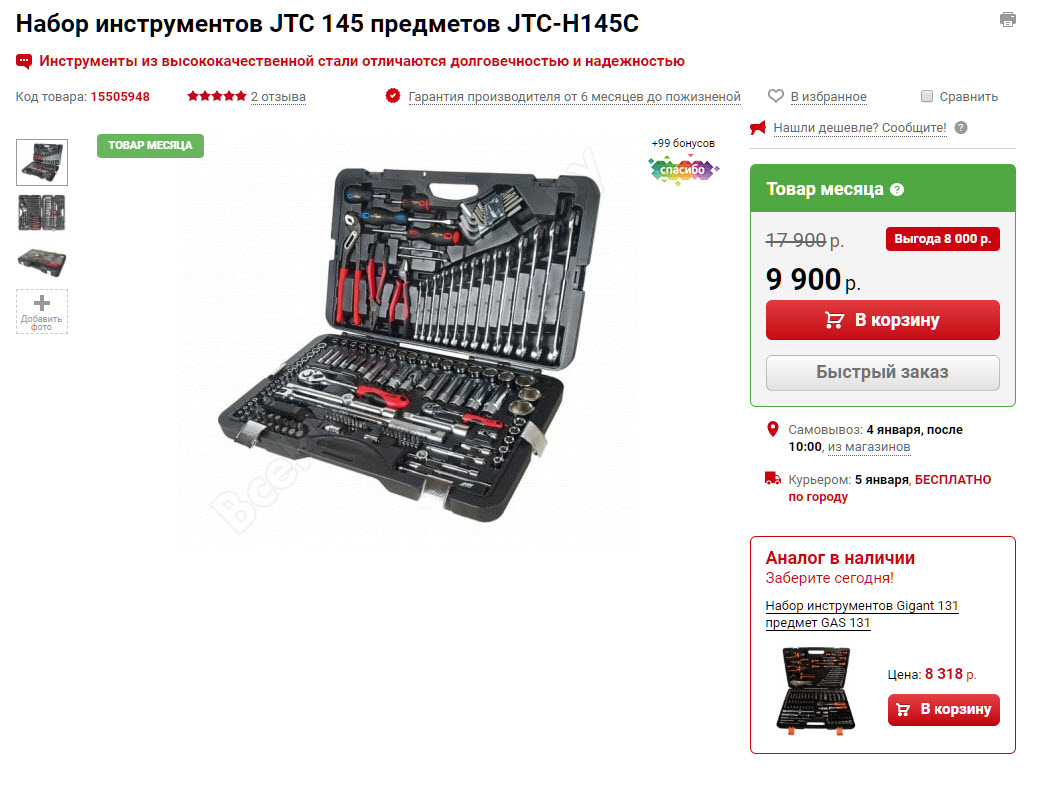
Task: Click the question mark beside Нашли дешевле
Action: coord(961,128)
